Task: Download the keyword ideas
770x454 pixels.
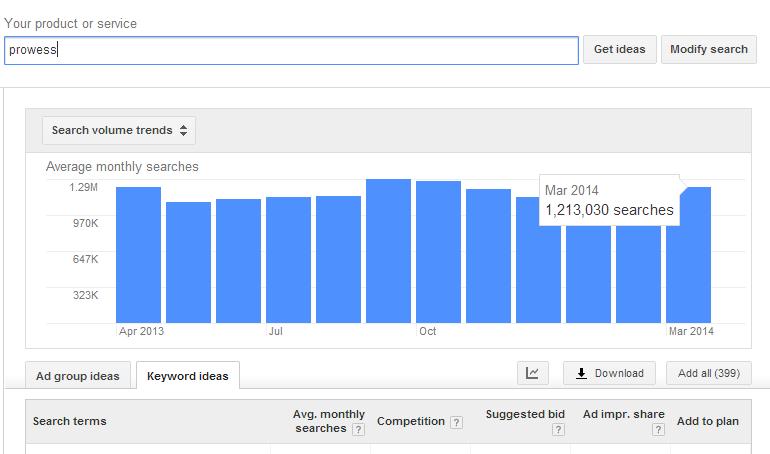Action: 609,374
